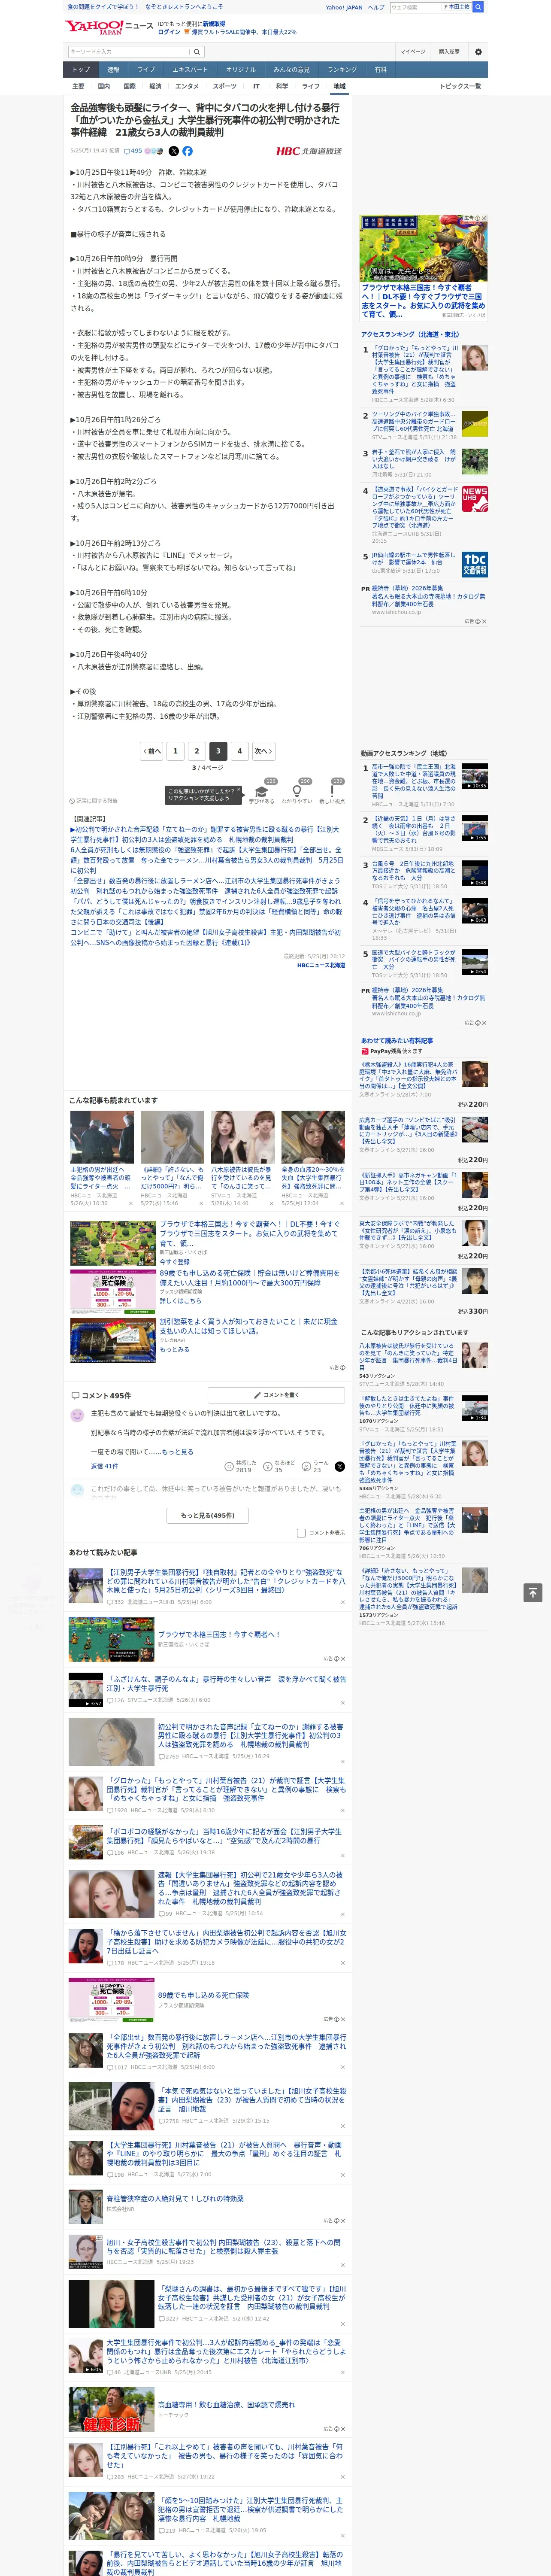Screen dimensions: 551x2576
Task: Click the first commenter's purple avatar
Action: 77,1415
